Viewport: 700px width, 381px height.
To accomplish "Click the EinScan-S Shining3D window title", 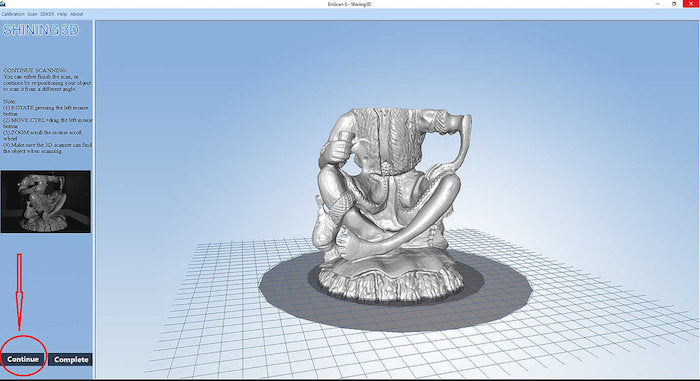I will pyautogui.click(x=349, y=4).
